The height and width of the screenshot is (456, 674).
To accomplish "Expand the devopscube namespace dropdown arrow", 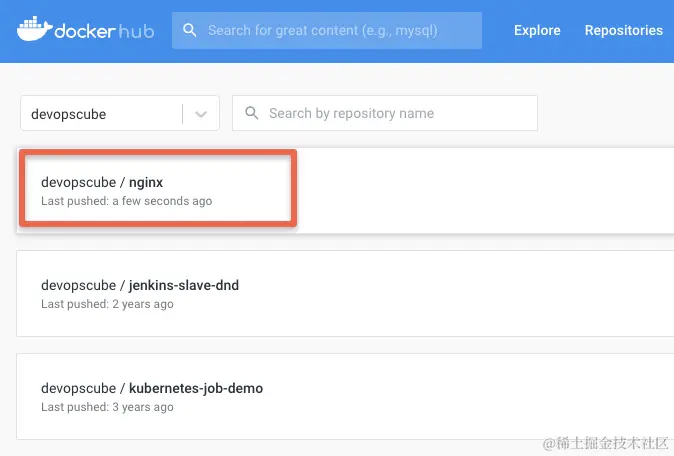I will click(201, 114).
